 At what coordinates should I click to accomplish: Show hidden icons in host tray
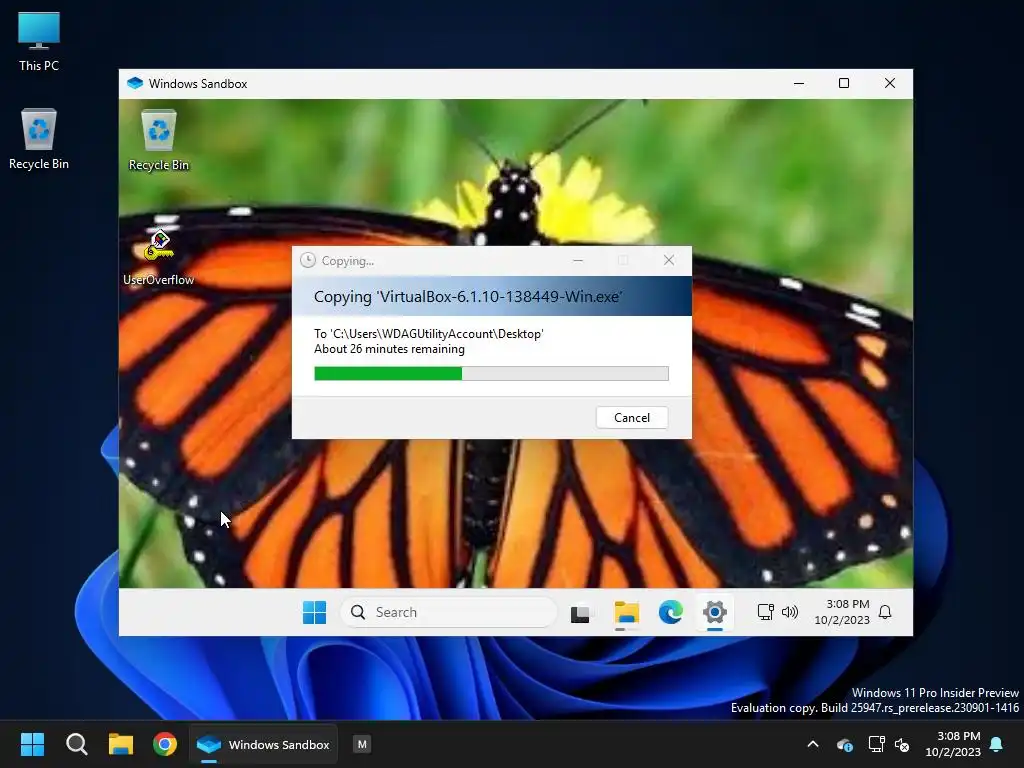pos(813,744)
